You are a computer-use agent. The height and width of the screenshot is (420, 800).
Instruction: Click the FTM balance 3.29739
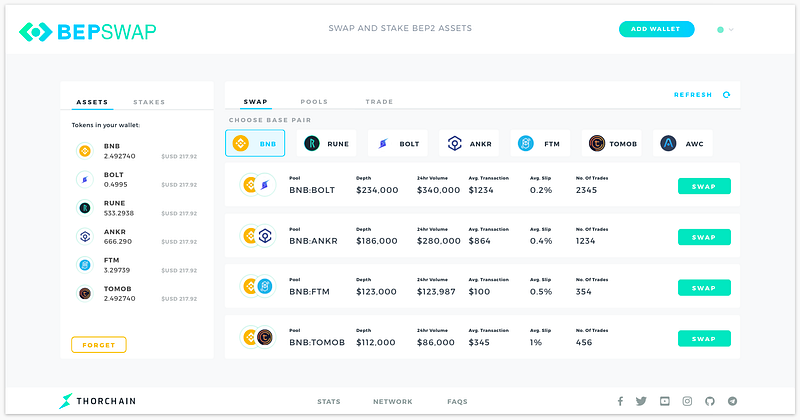(117, 270)
